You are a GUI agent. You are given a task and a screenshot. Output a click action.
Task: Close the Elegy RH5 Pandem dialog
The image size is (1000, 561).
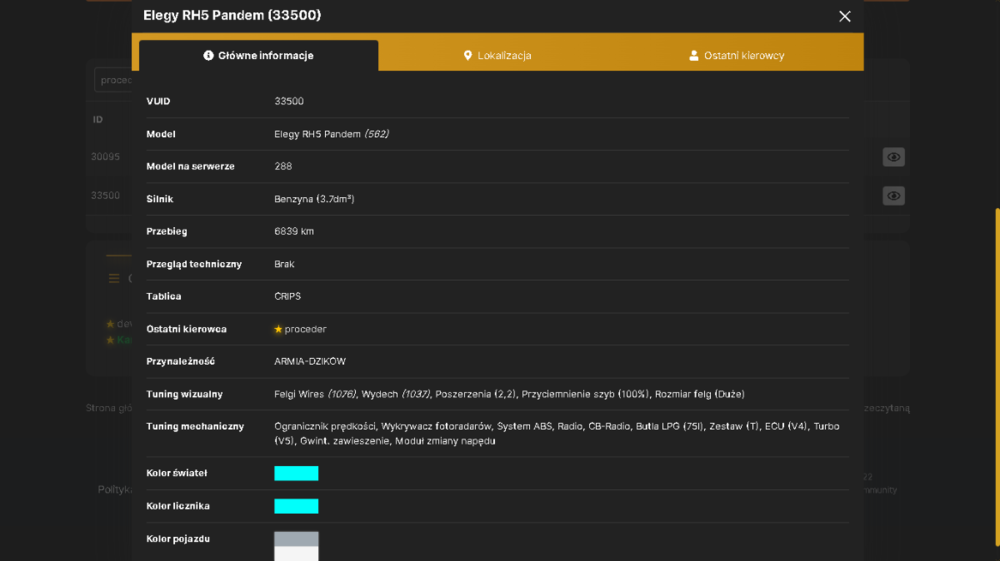pyautogui.click(x=844, y=17)
